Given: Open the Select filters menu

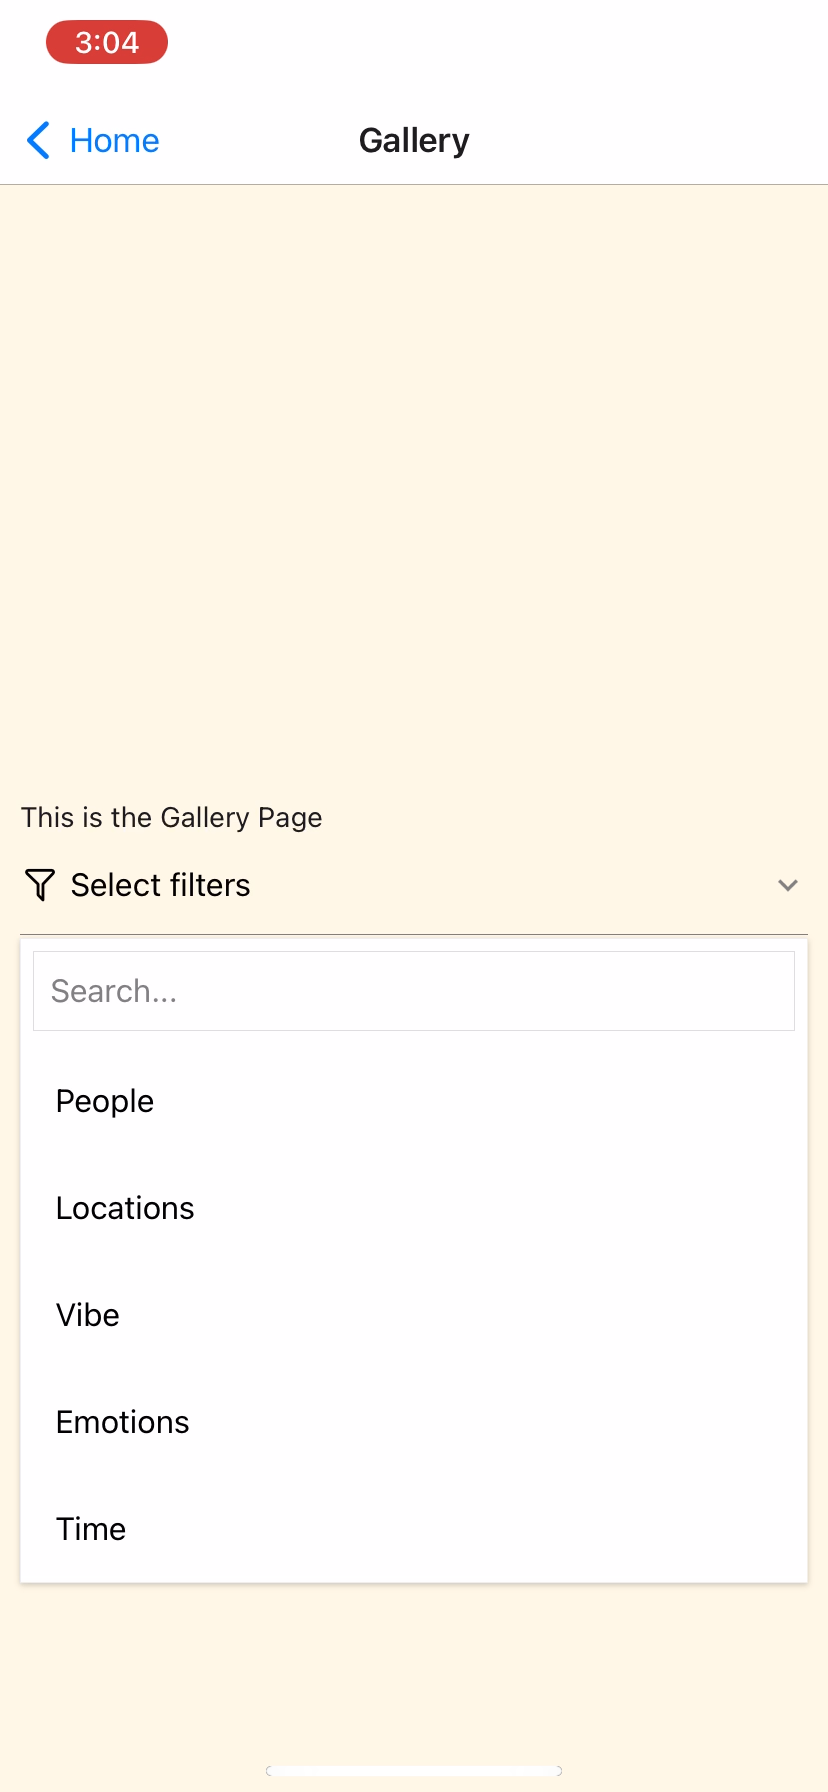Looking at the screenshot, I should (160, 884).
